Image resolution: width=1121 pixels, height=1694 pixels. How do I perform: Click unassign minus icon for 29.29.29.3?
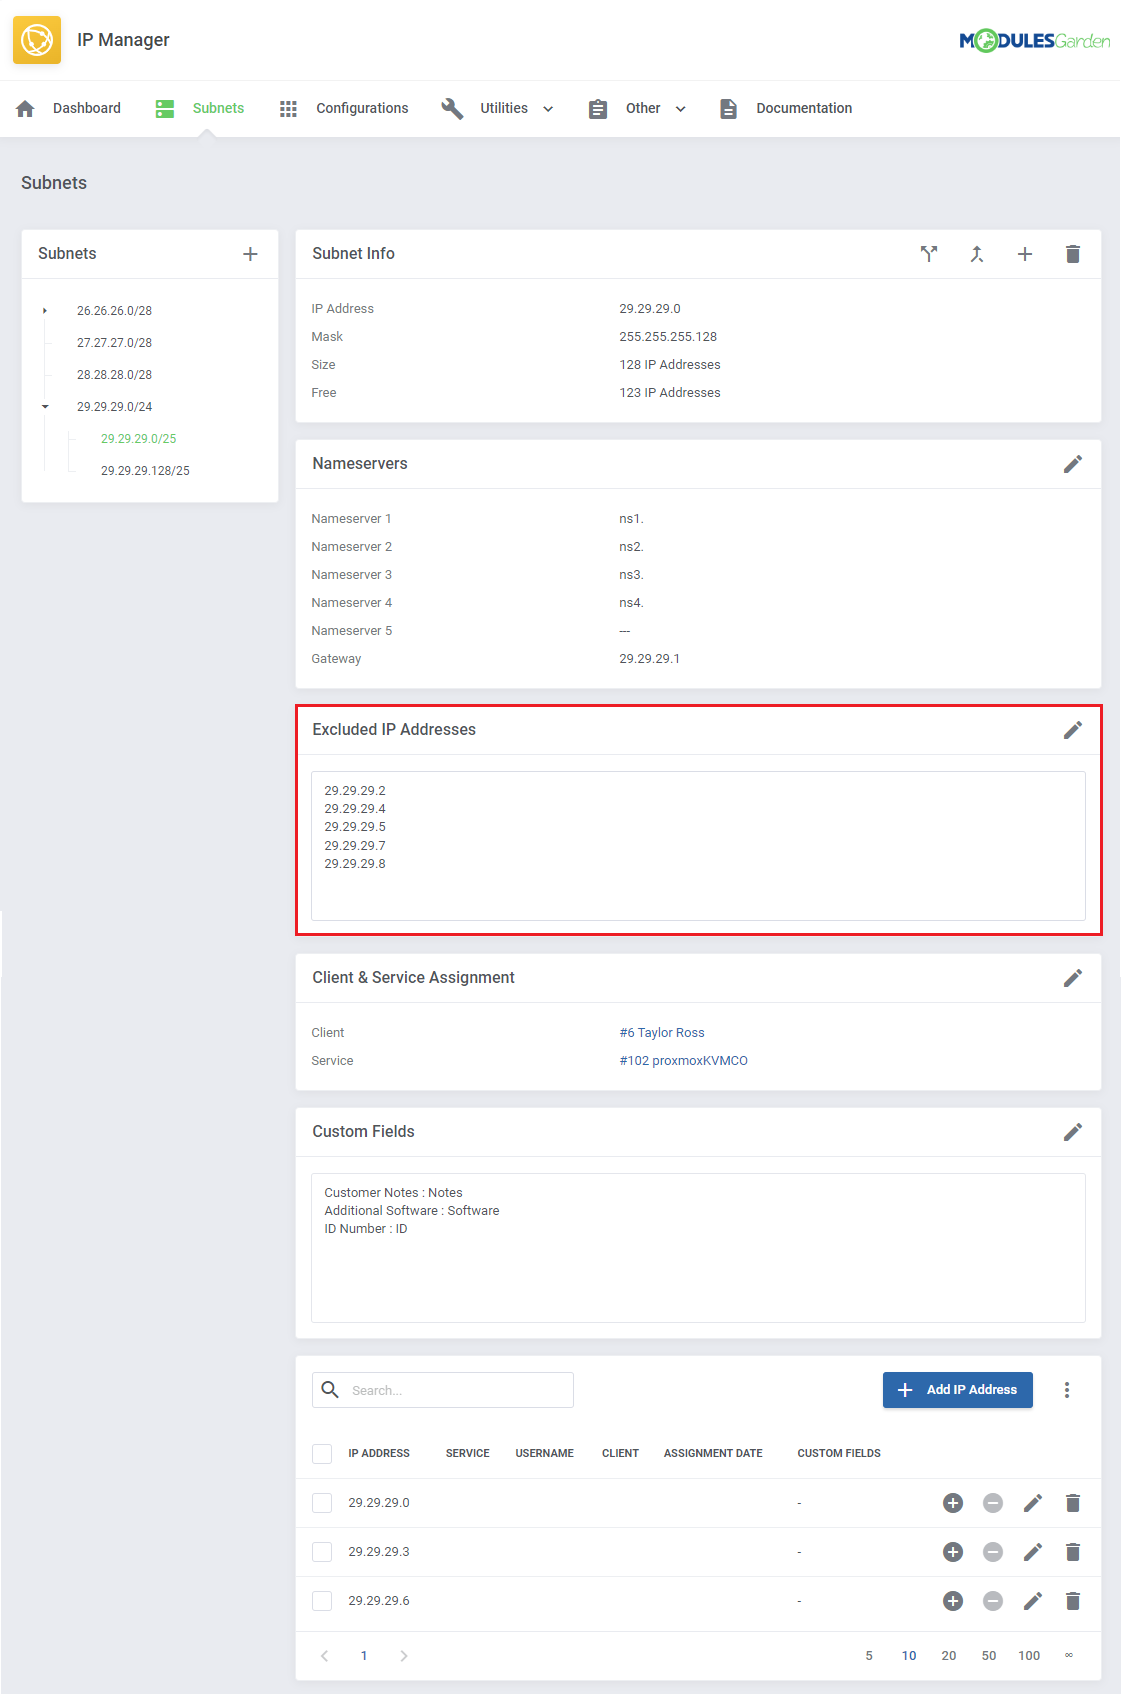(x=993, y=1552)
